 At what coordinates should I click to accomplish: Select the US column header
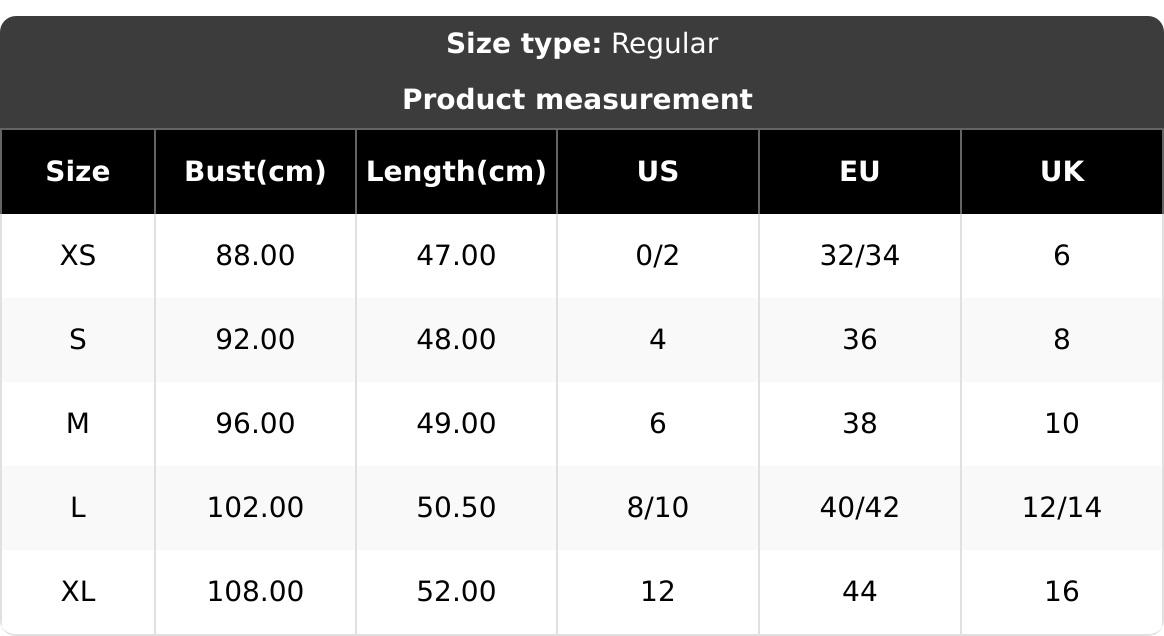[657, 172]
